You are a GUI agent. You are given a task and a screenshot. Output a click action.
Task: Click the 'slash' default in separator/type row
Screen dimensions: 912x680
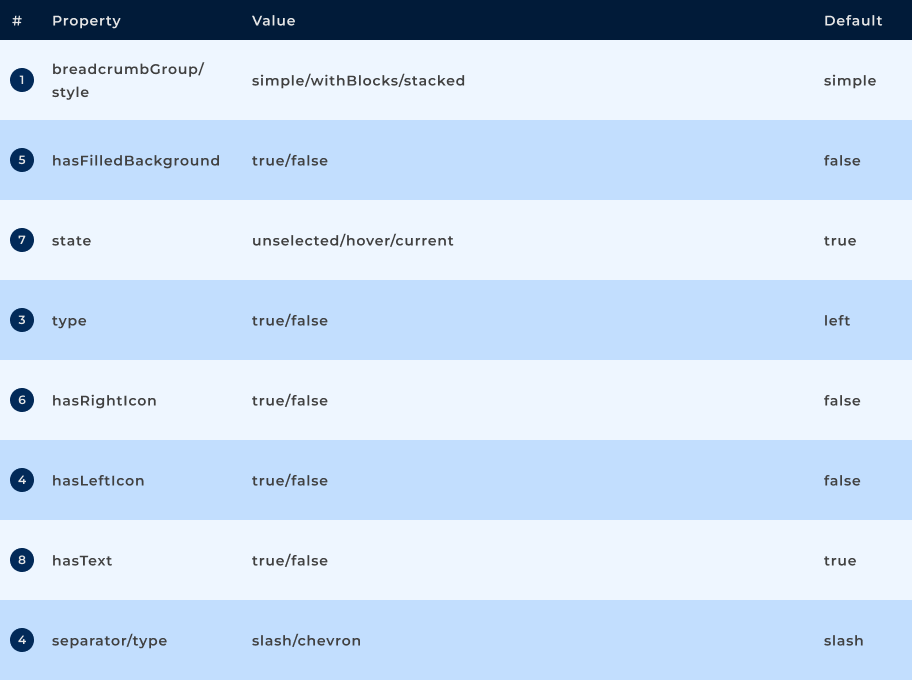tap(843, 641)
